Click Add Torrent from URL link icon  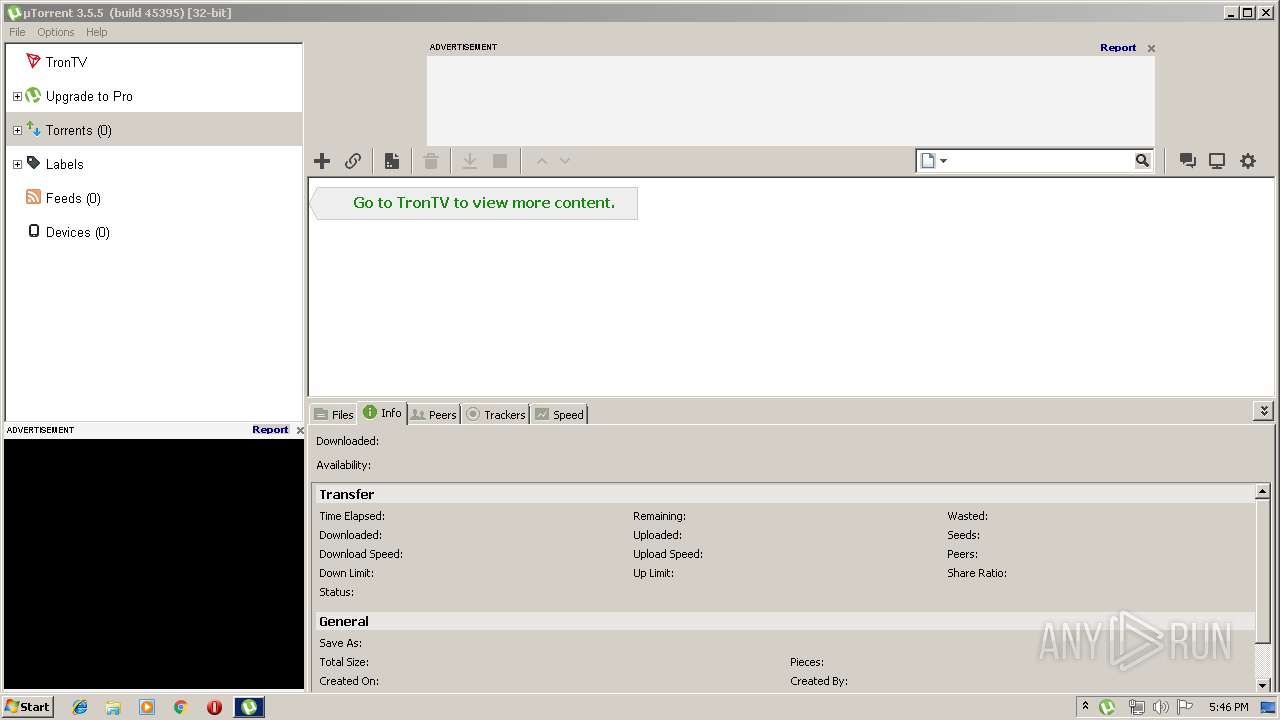coord(353,161)
